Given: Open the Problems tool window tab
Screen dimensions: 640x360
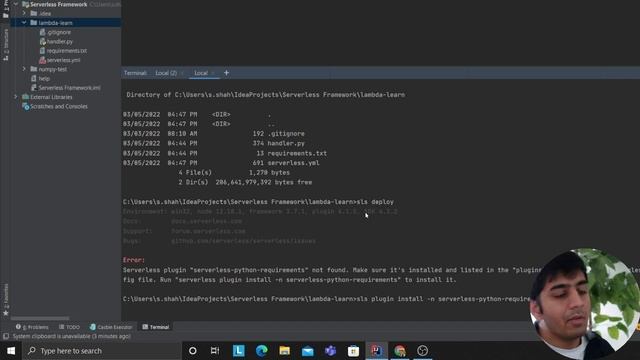Looking at the screenshot, I should 32,327.
